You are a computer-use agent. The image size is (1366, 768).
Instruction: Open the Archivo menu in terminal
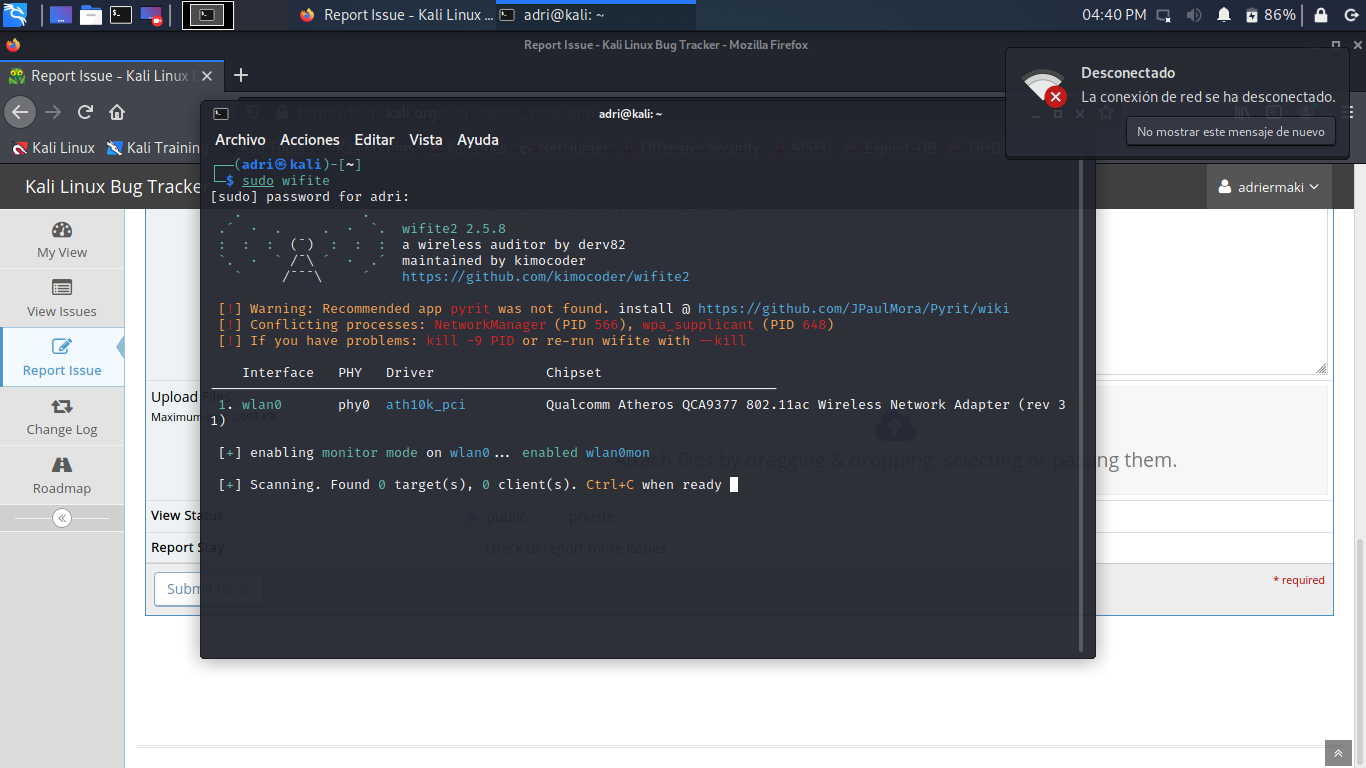tap(240, 140)
